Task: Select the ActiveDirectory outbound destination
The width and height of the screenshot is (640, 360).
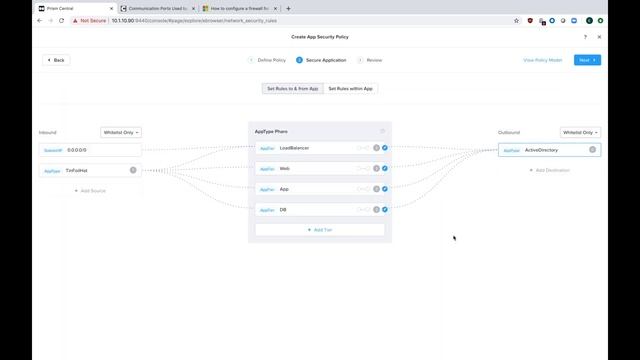Action: click(x=549, y=150)
